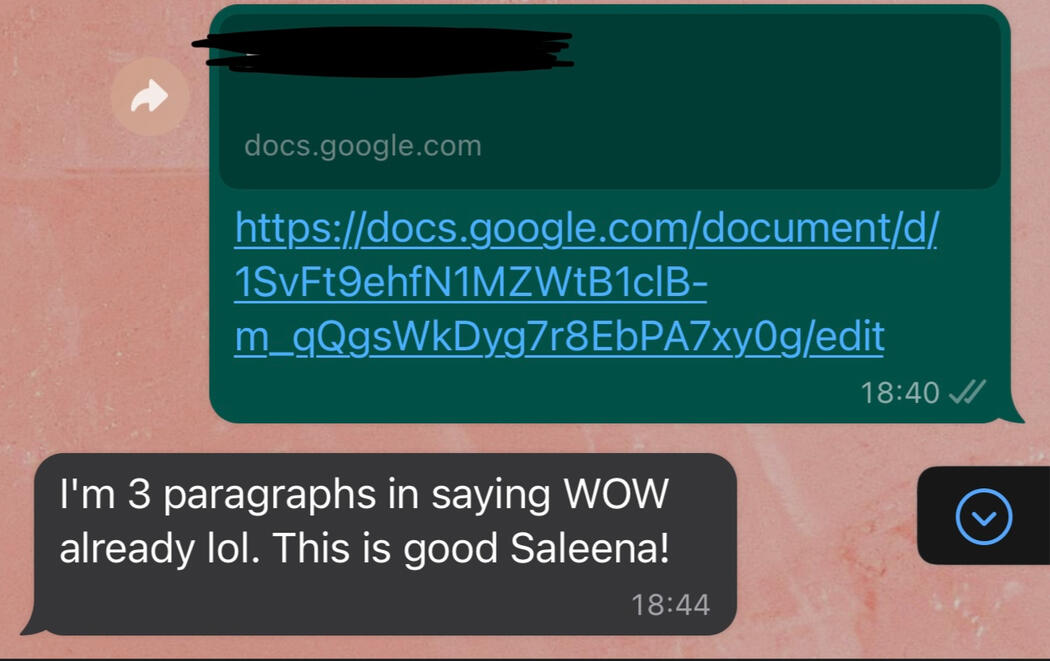
Task: Open the https://docs.google.com/document/d/ link line
Action: coord(587,229)
